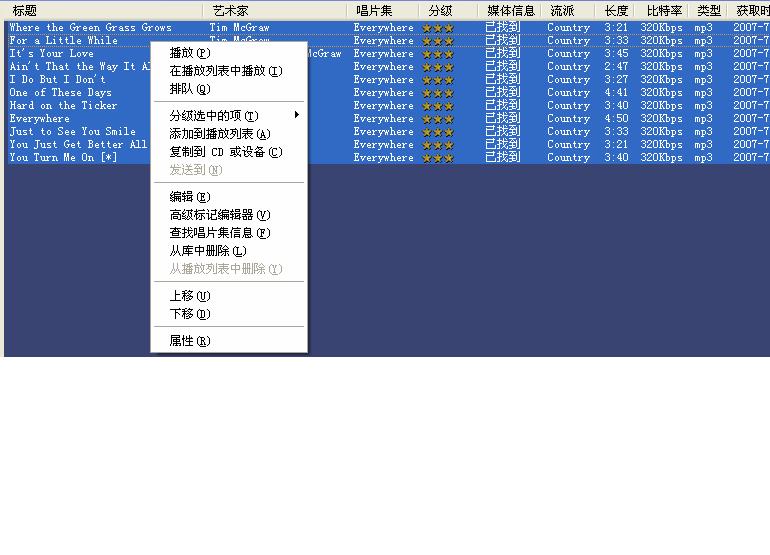Click length 3:45 cell
Viewport: 770px width, 555px height.
pyautogui.click(x=616, y=54)
